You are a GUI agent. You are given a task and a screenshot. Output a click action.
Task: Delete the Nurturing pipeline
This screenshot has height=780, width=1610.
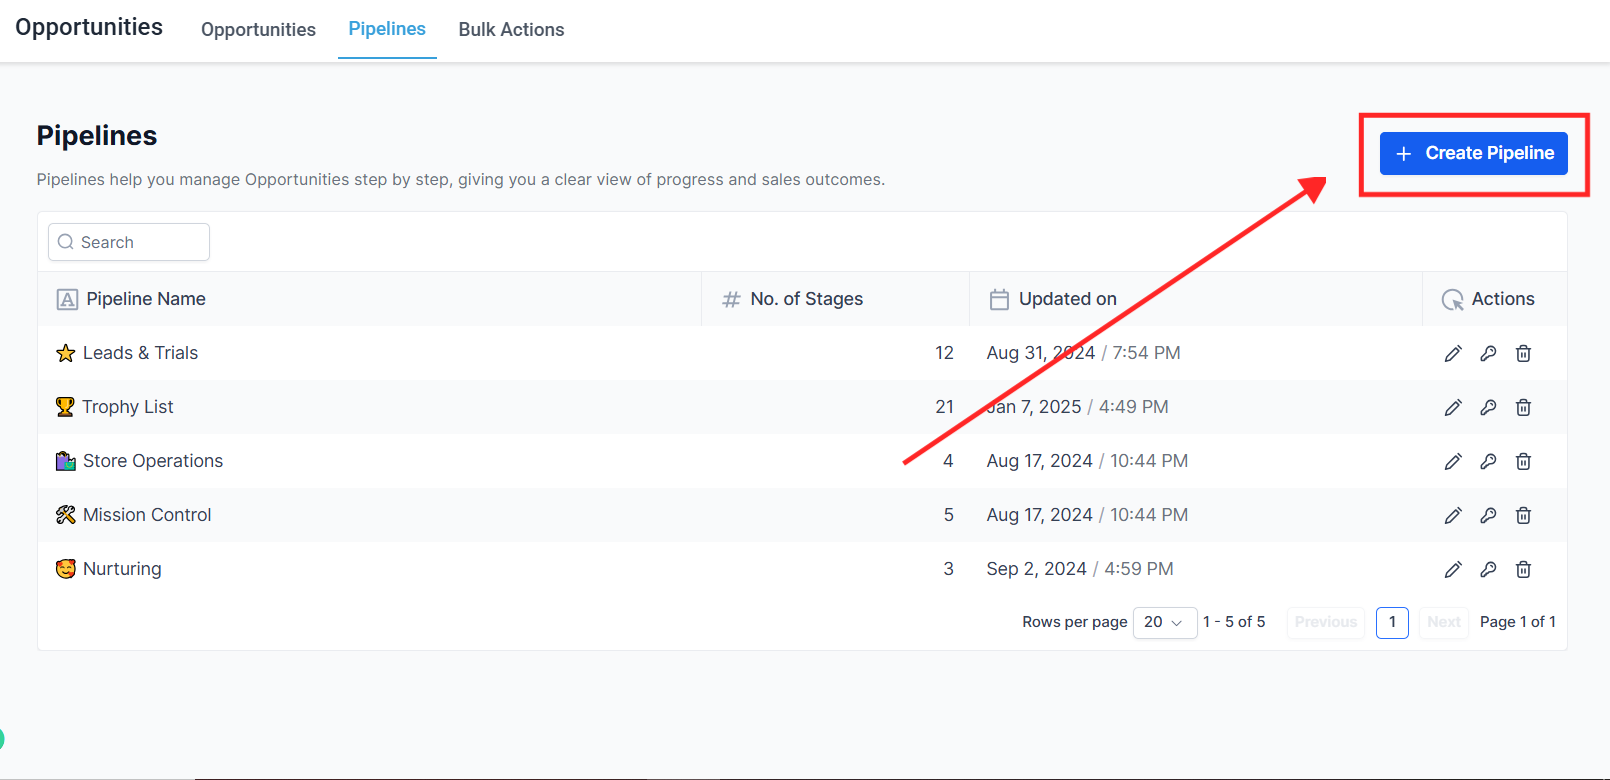coord(1523,569)
